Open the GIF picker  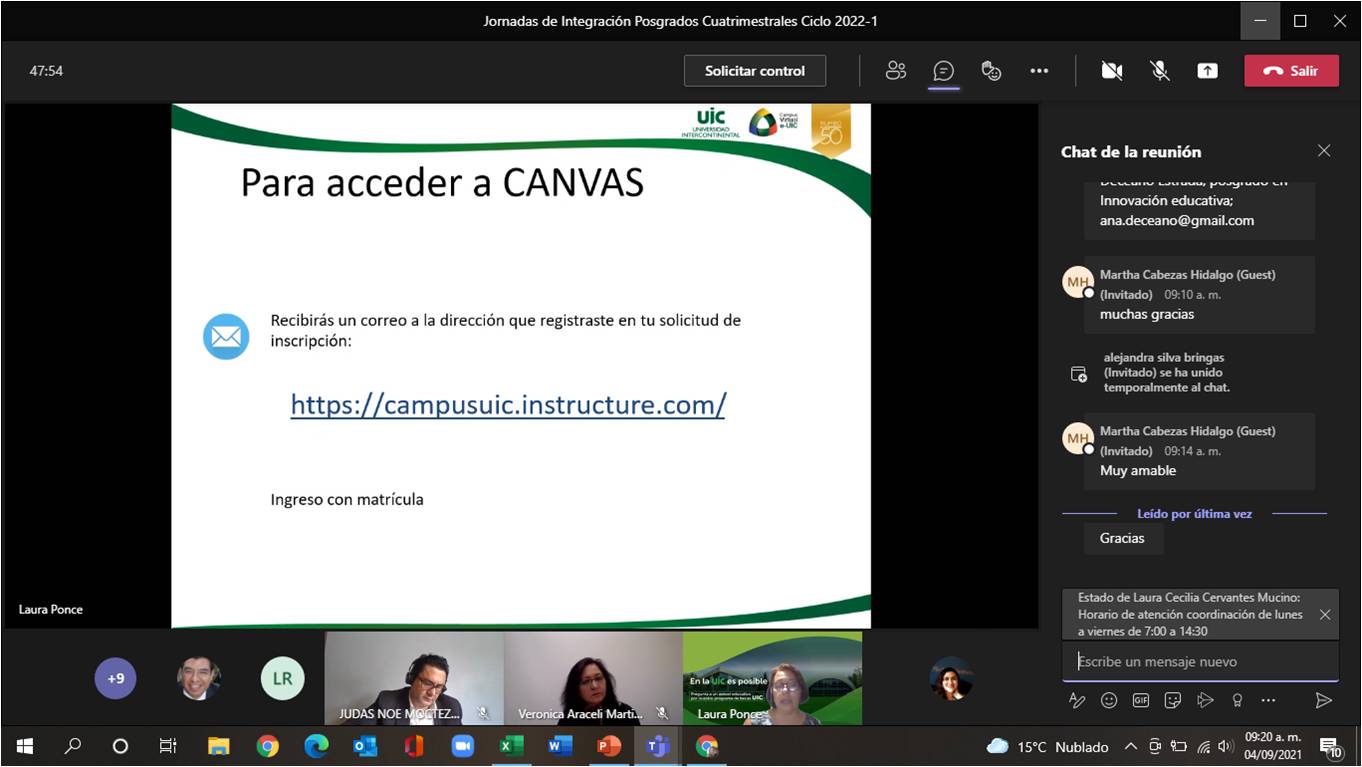click(1141, 701)
